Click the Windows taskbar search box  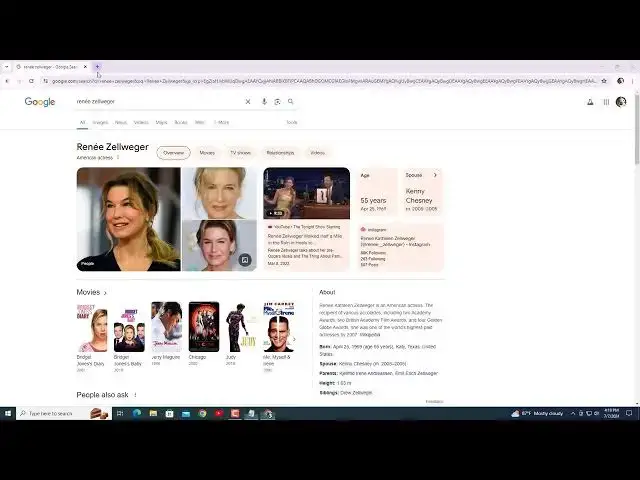(64, 413)
